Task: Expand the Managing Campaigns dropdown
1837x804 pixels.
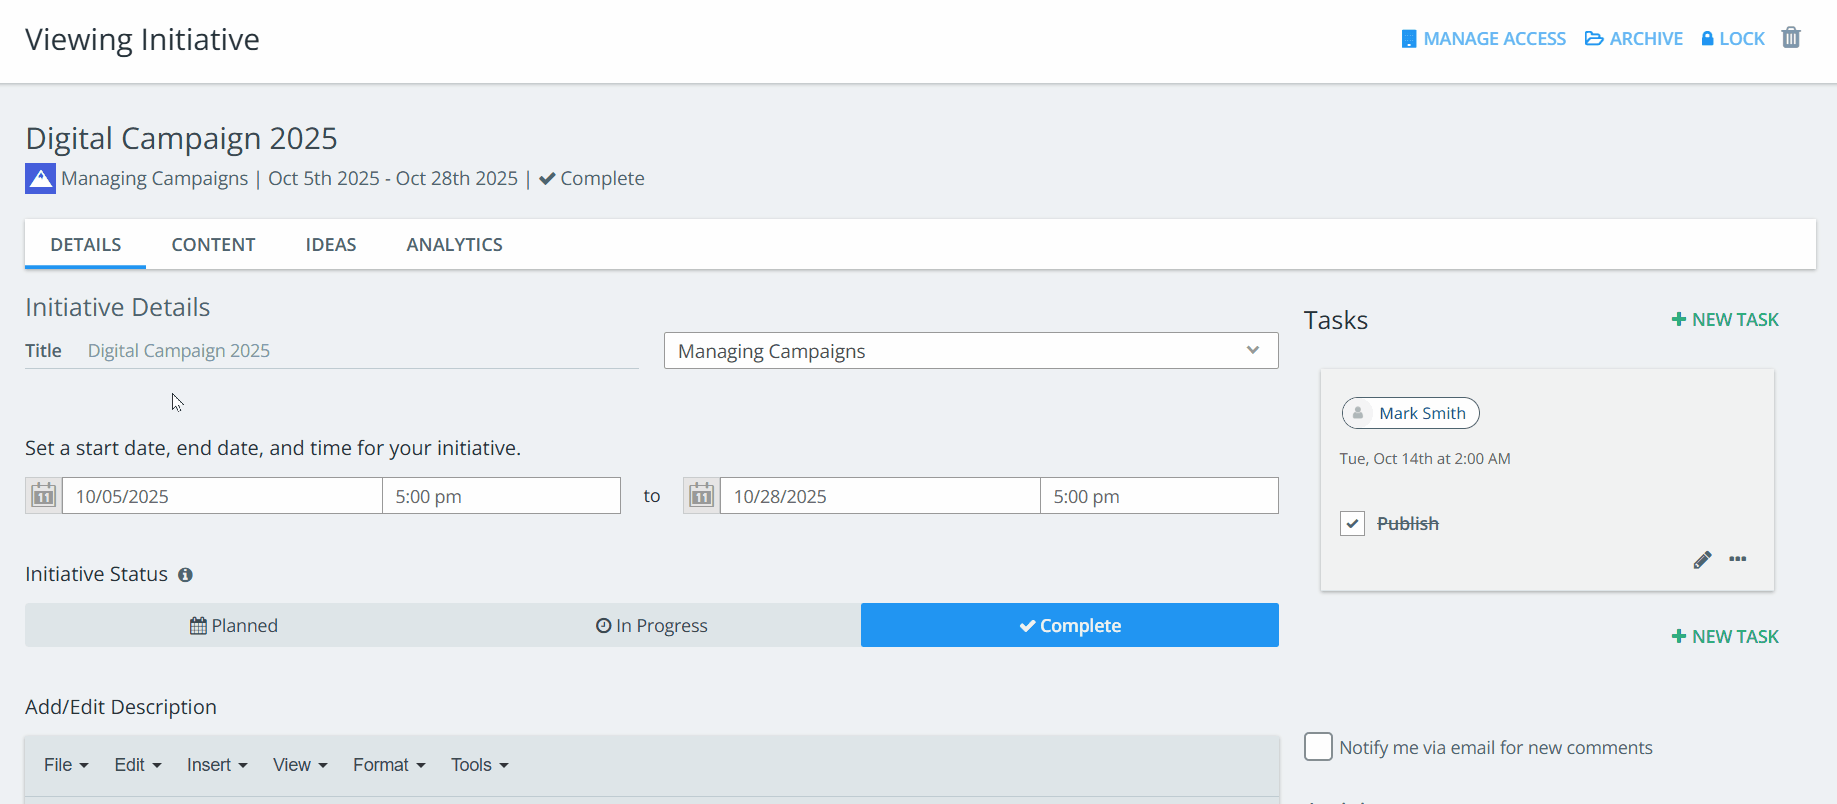Action: click(970, 351)
